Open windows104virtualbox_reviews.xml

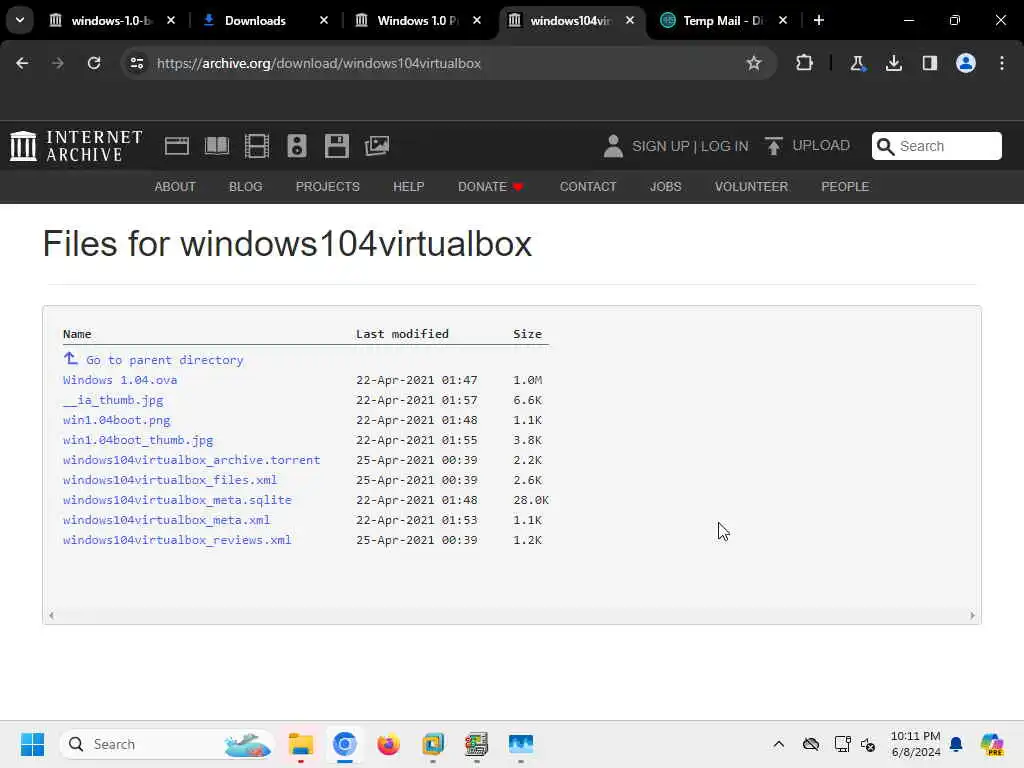pyautogui.click(x=177, y=540)
